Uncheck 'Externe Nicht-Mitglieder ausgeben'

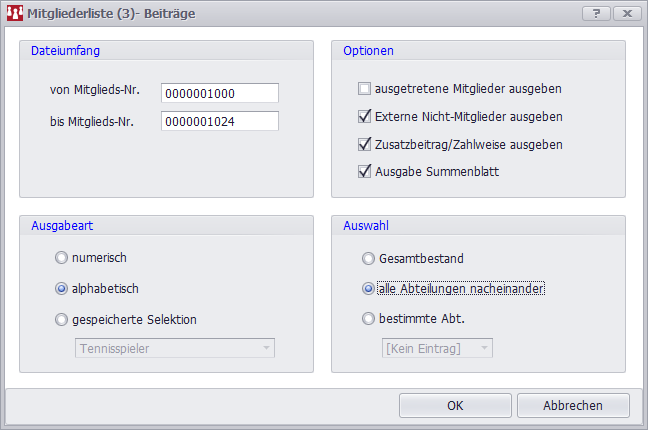(x=365, y=116)
